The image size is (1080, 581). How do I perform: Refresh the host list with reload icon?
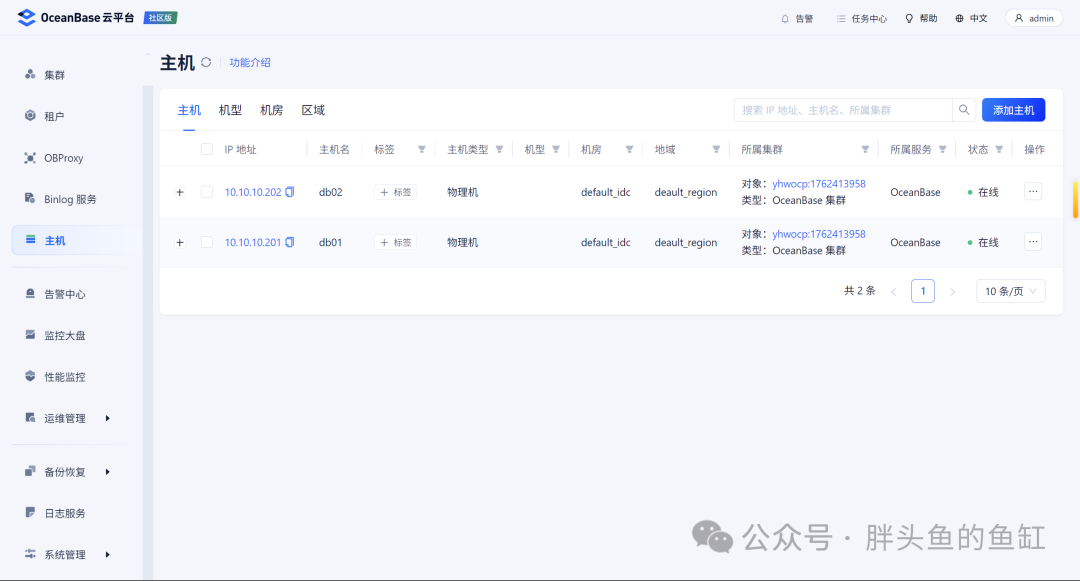(x=206, y=63)
